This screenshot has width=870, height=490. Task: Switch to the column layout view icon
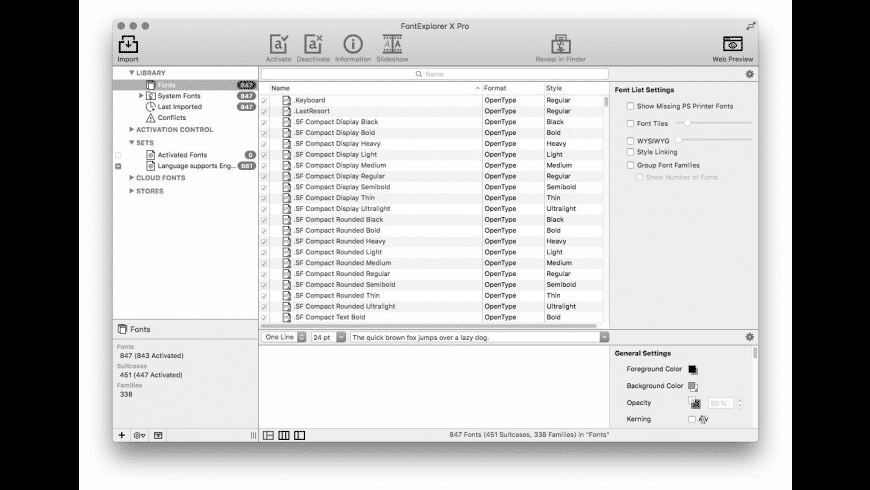pyautogui.click(x=284, y=436)
